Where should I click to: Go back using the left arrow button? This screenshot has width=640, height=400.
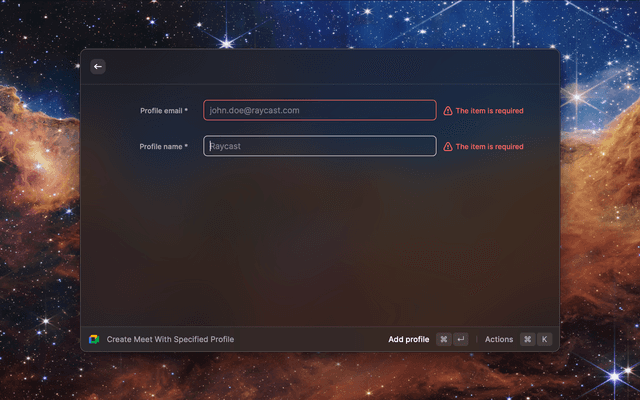coord(98,67)
